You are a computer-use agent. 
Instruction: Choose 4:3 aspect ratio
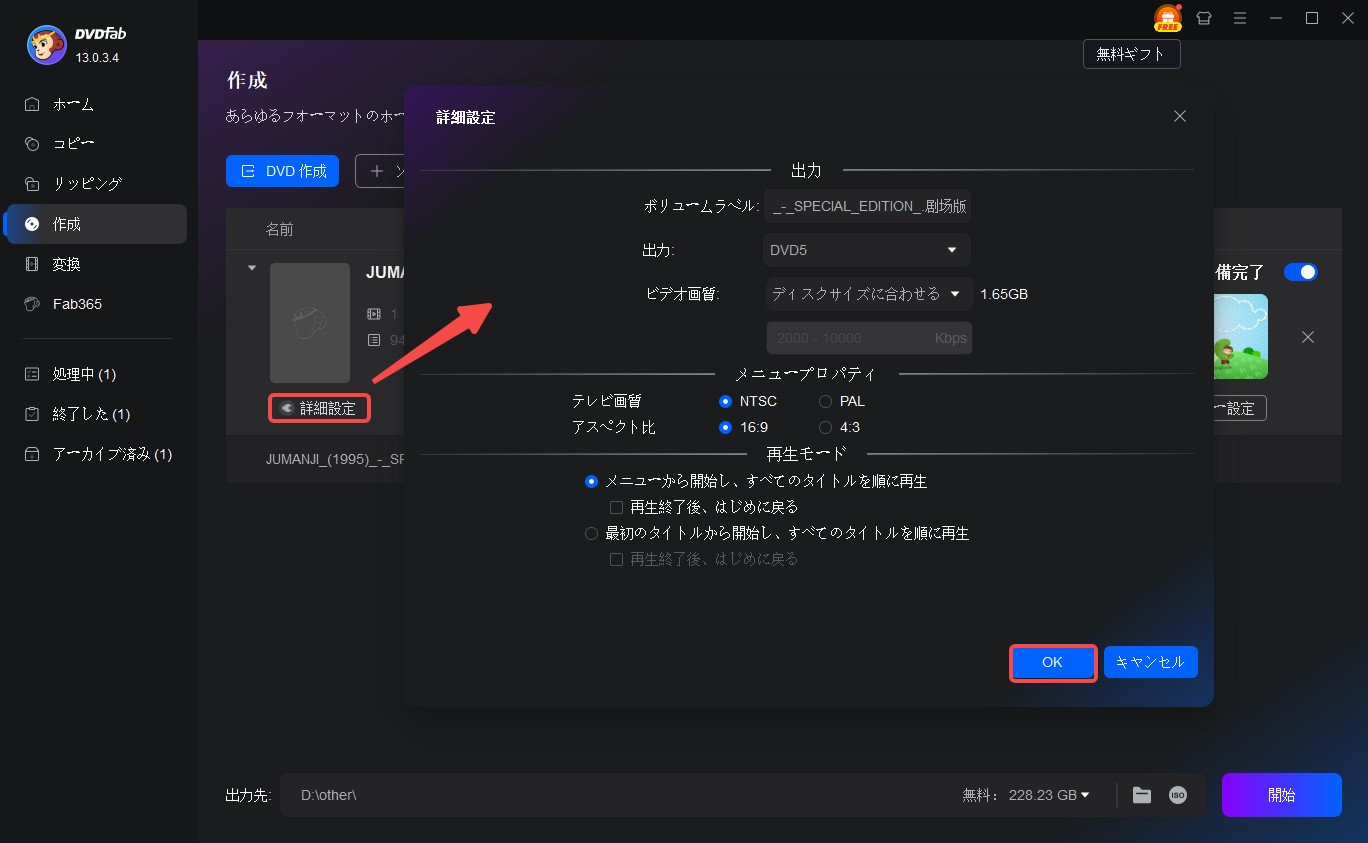click(x=825, y=427)
